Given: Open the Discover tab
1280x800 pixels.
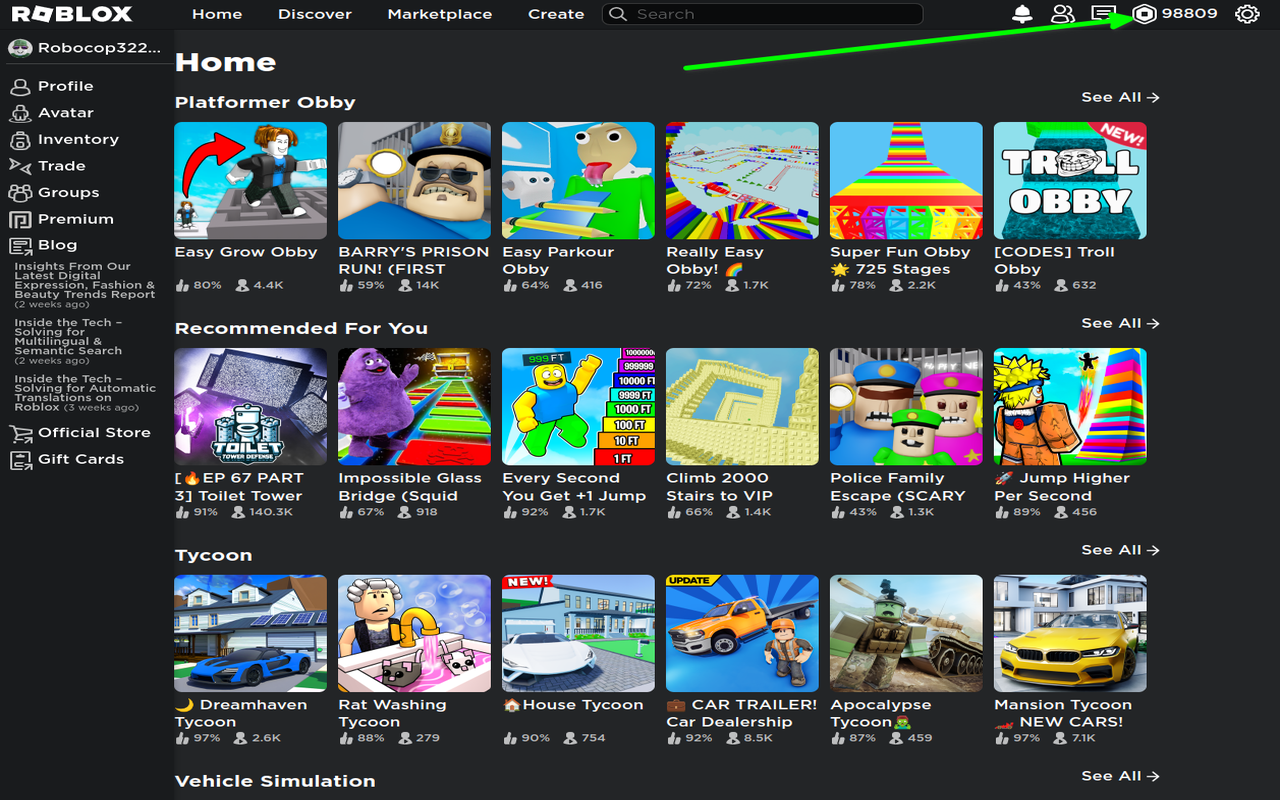Looking at the screenshot, I should click(315, 14).
